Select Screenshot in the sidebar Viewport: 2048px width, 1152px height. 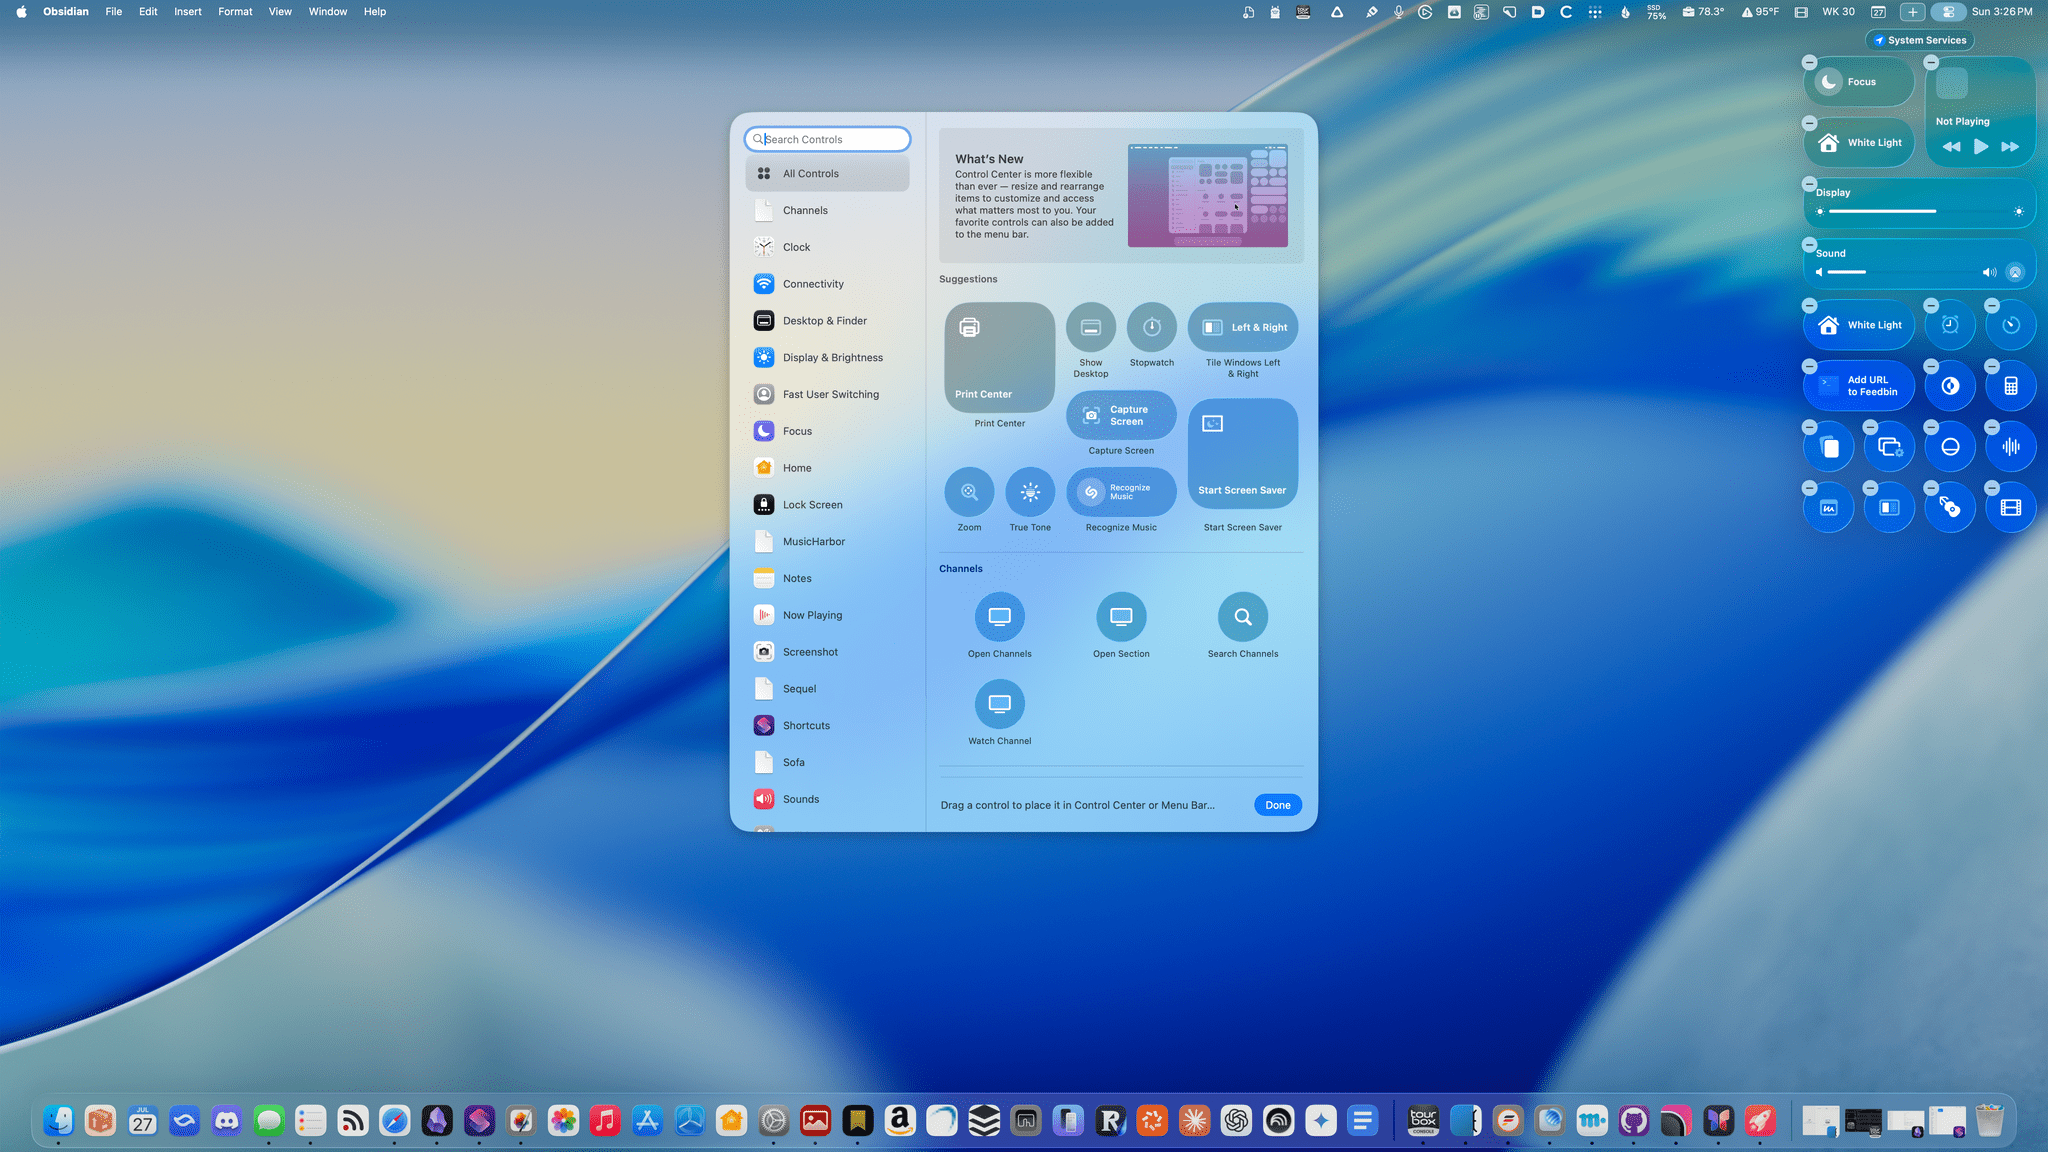coord(827,652)
